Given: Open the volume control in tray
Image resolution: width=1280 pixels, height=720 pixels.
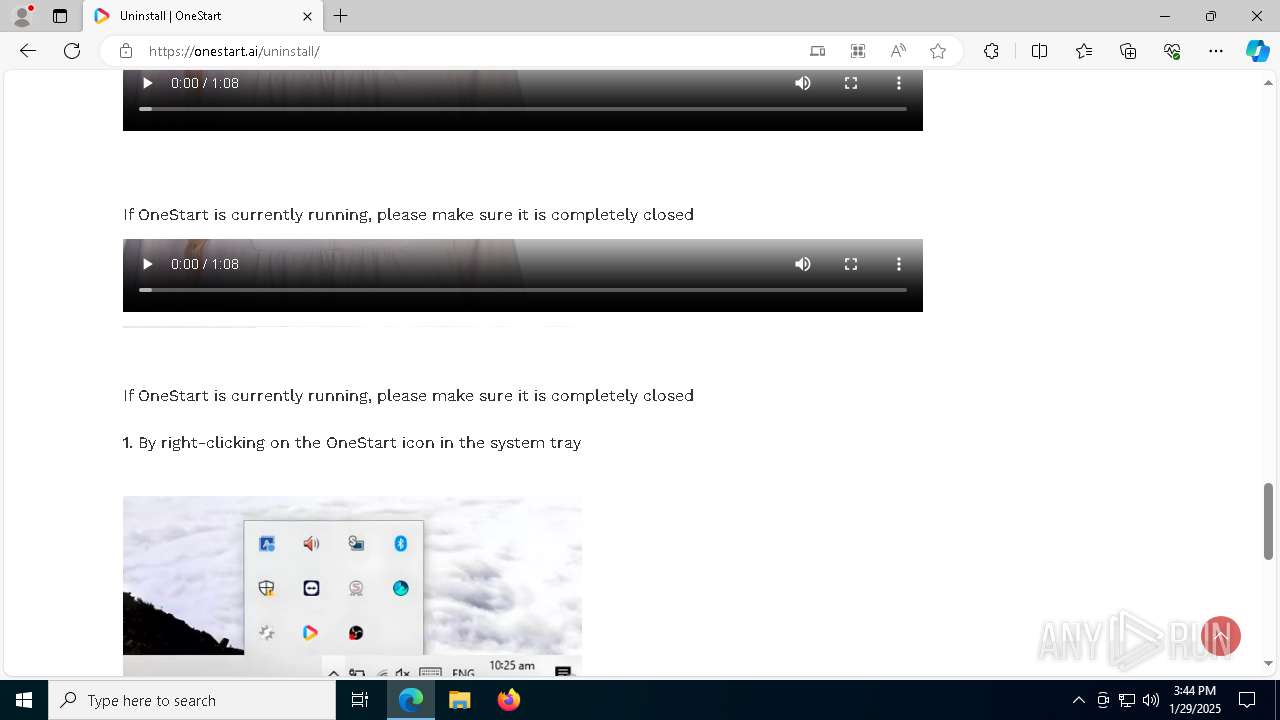Looking at the screenshot, I should 1150,700.
